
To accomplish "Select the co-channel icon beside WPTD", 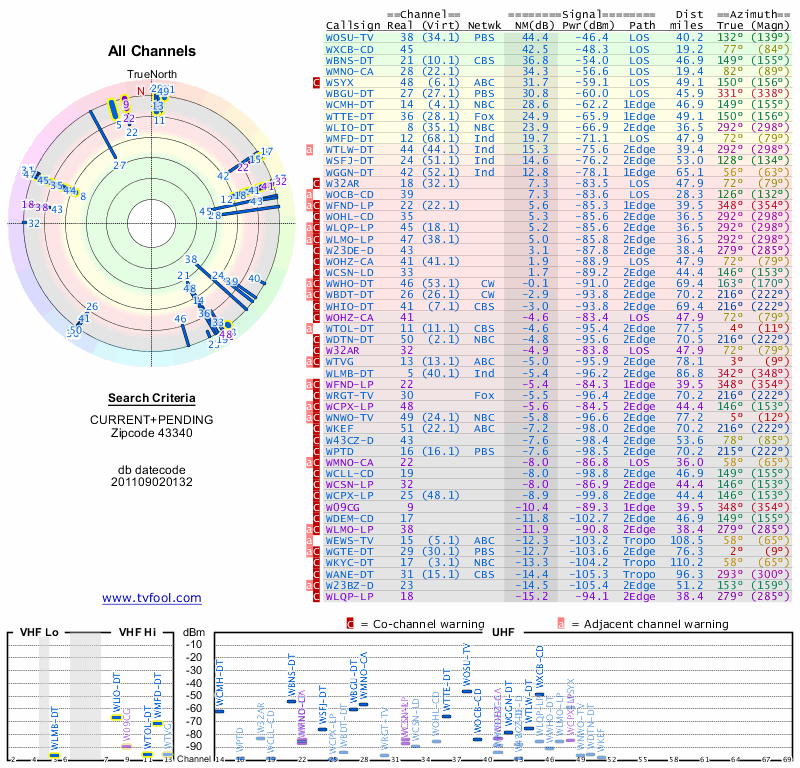I will pyautogui.click(x=317, y=450).
